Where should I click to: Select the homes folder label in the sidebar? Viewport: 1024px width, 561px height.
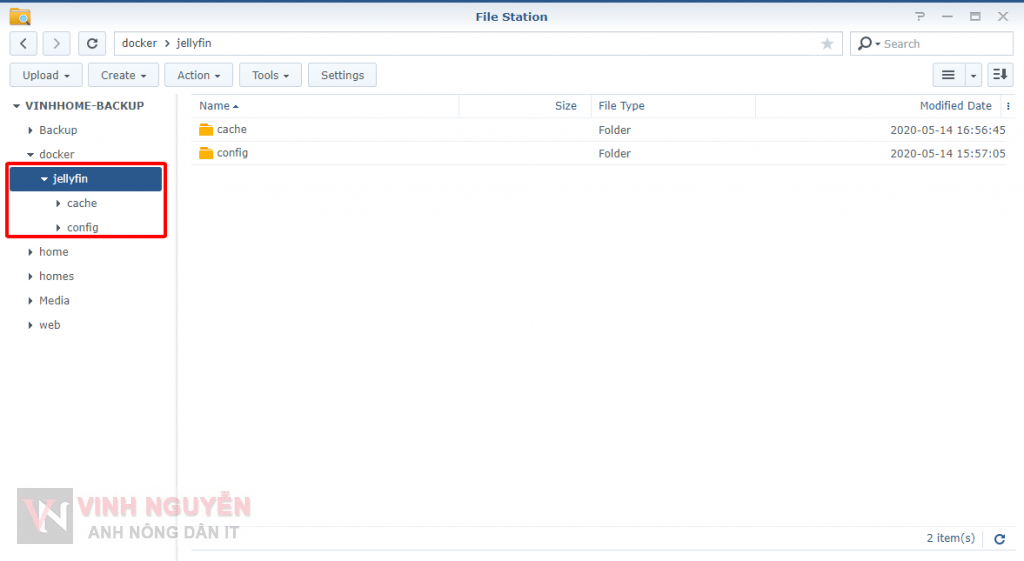coord(56,276)
